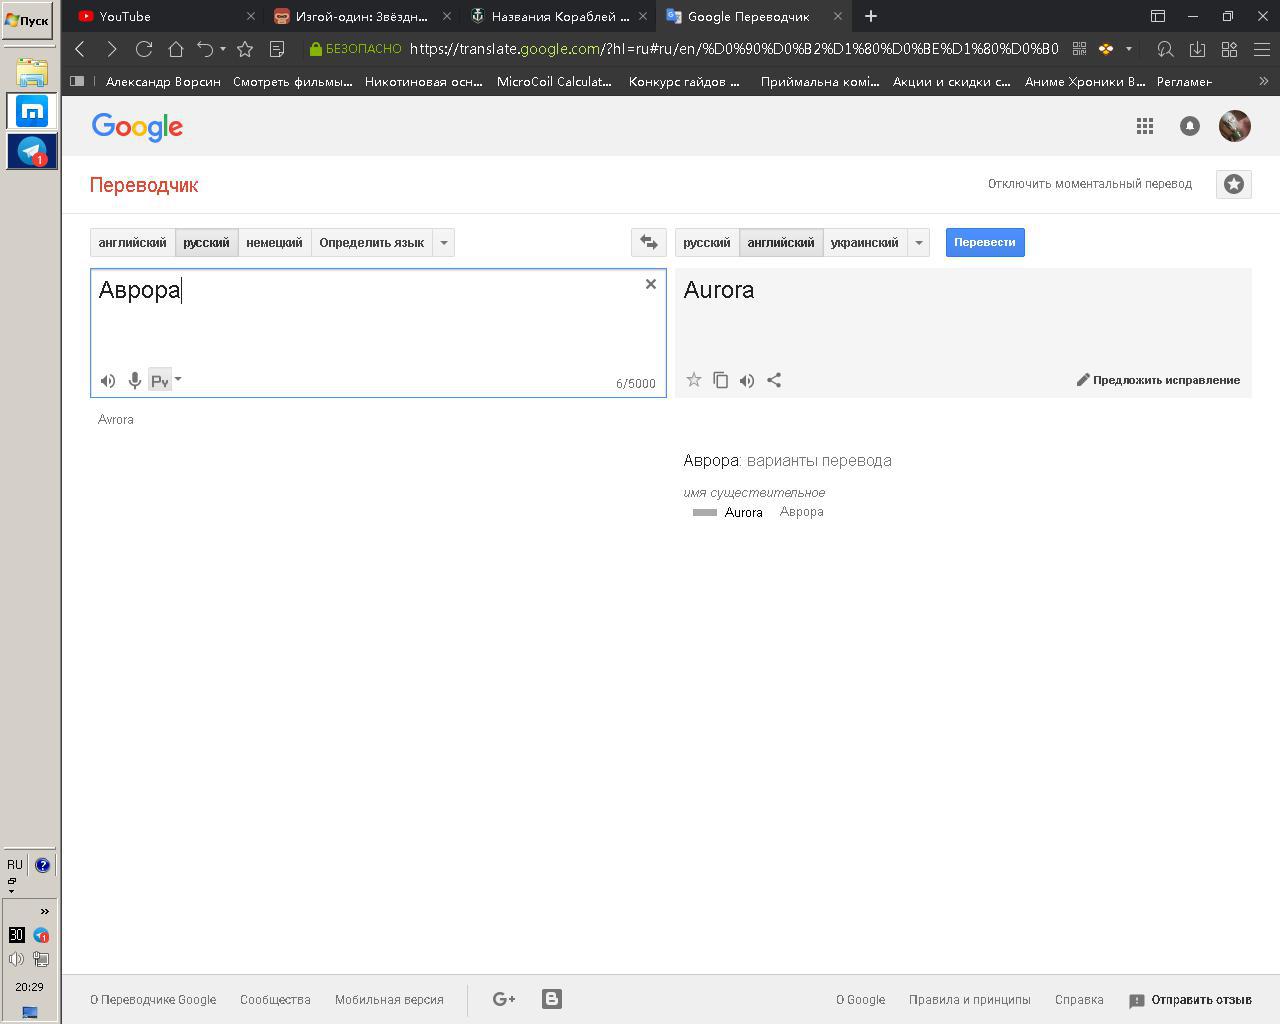Listen to the source text Аврора
Screen dimensions: 1280x1024
[108, 381]
